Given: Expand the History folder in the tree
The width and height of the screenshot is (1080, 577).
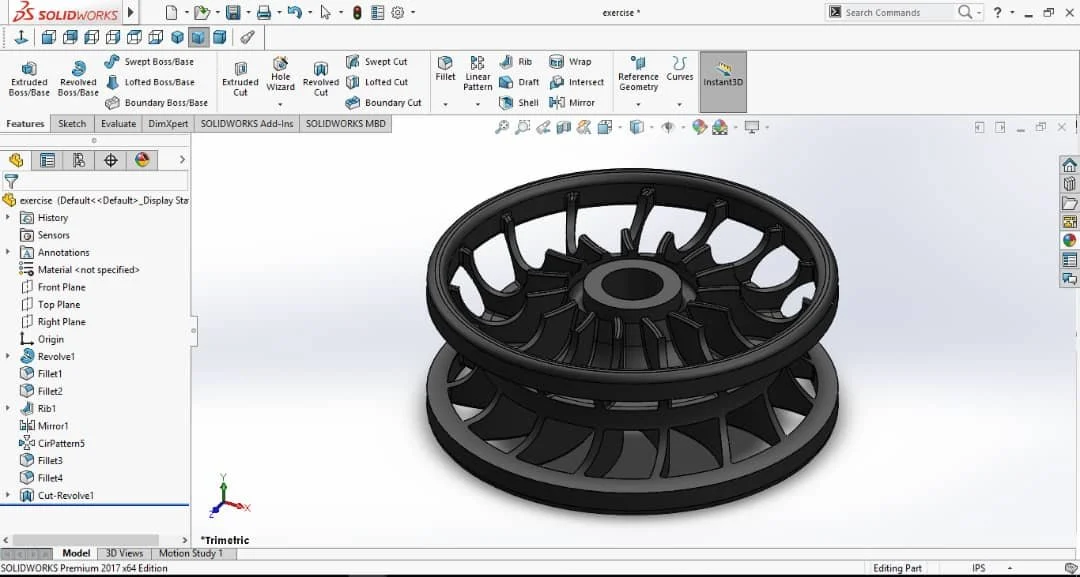Looking at the screenshot, I should (x=8, y=217).
